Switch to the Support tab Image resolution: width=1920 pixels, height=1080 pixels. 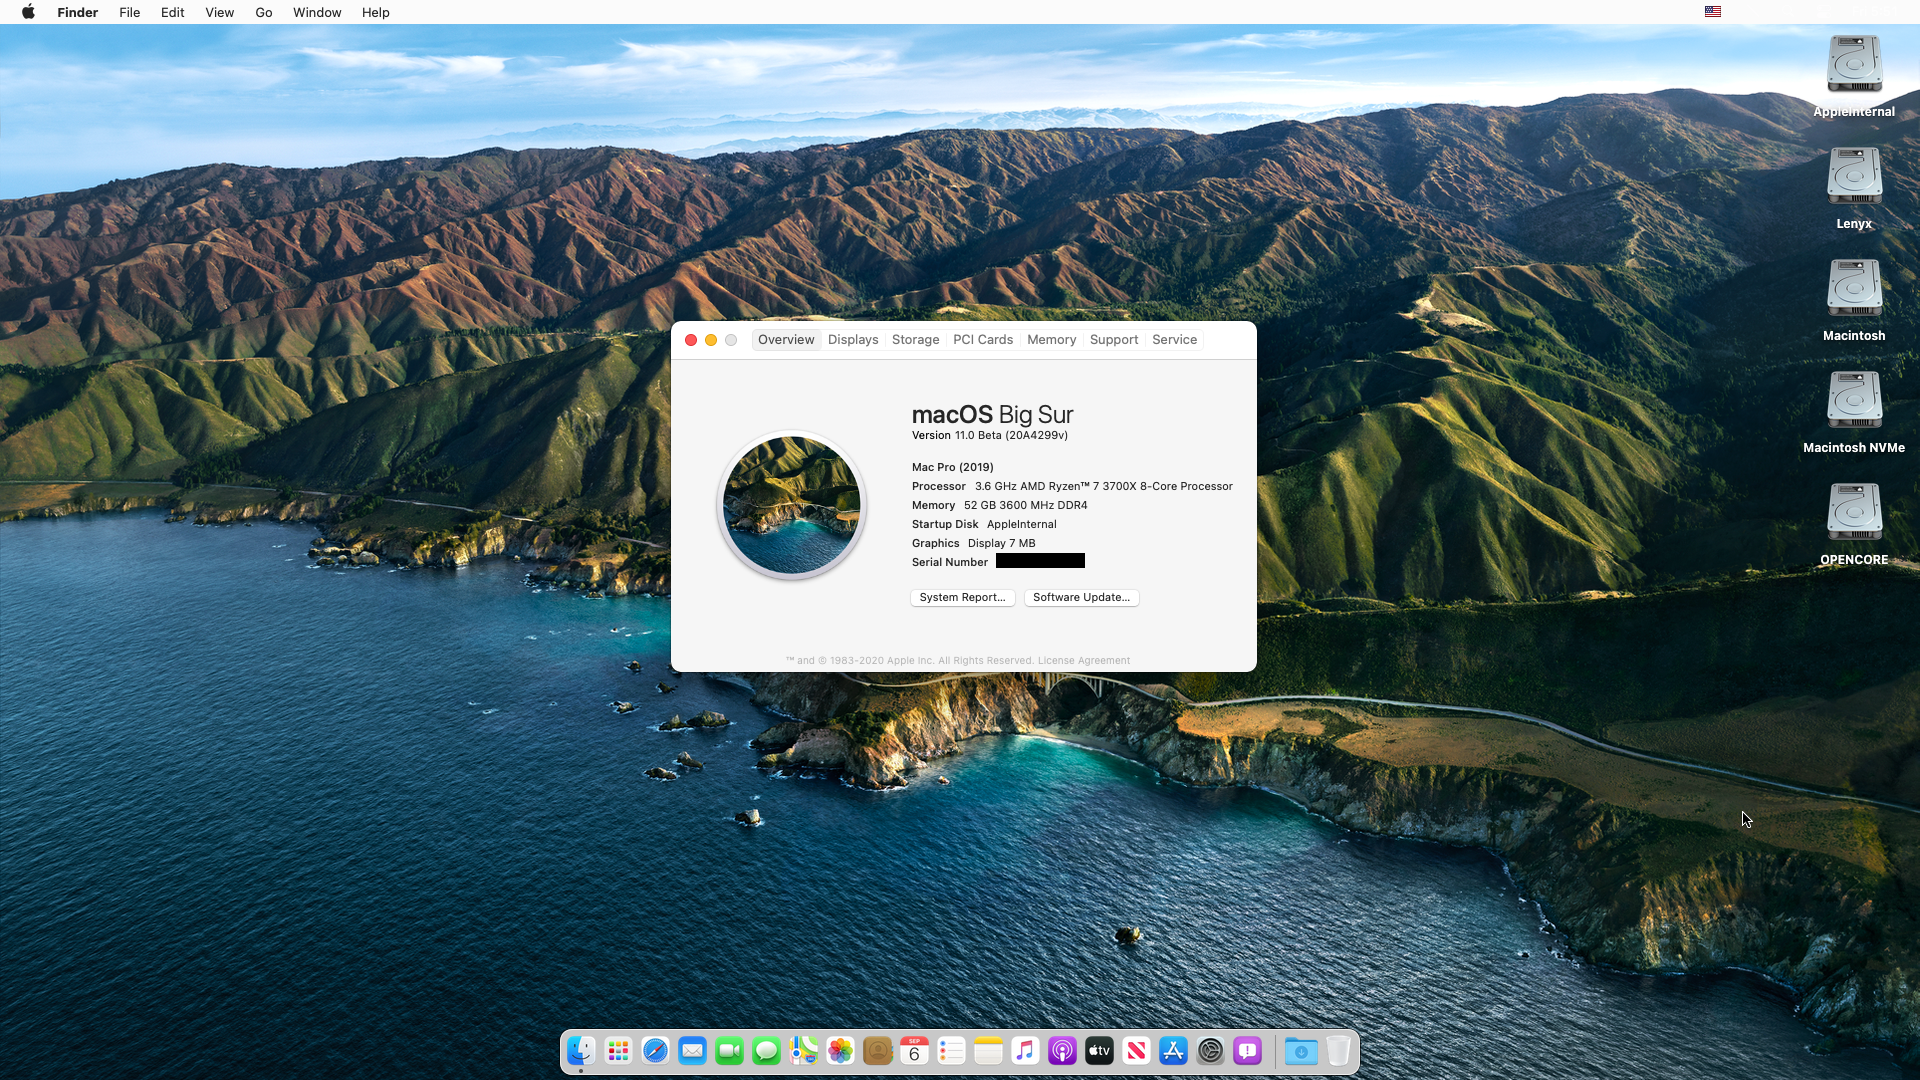(1114, 340)
